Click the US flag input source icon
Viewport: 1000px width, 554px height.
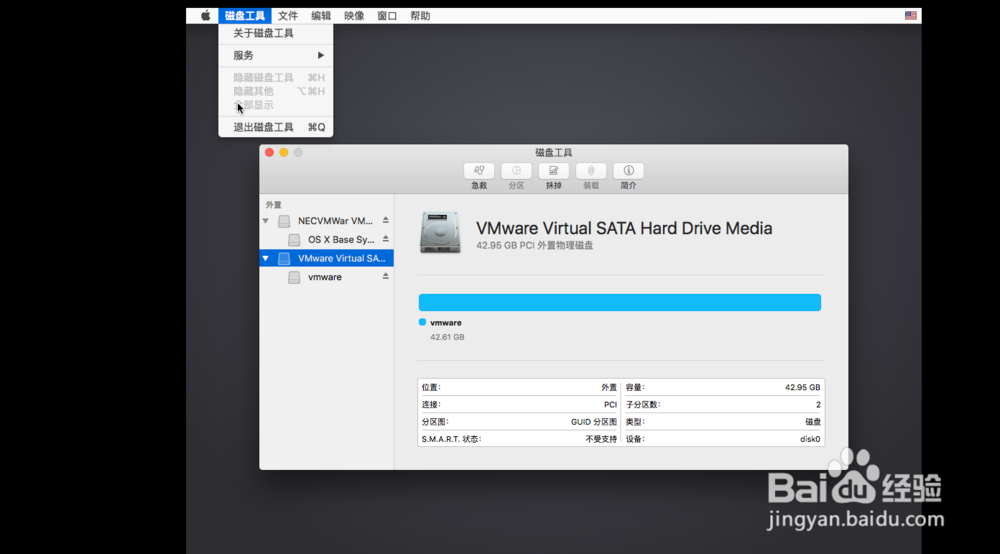[x=911, y=16]
